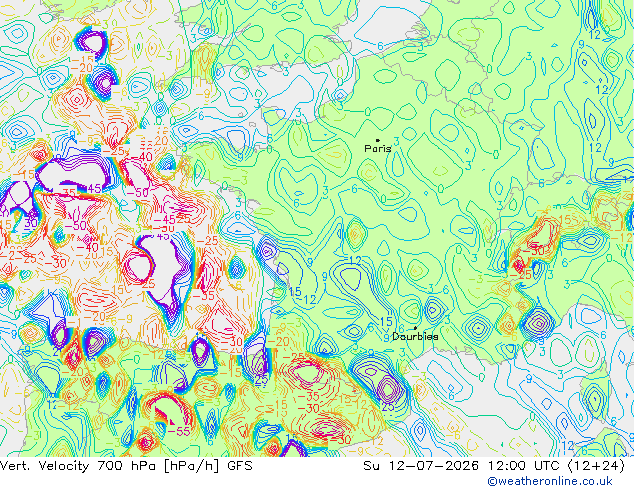Viewport: 634px width, 490px height.
Task: Click the 'Vert. Velocity 700 hPa [hPa/h] GFS' title
Action: [x=126, y=466]
